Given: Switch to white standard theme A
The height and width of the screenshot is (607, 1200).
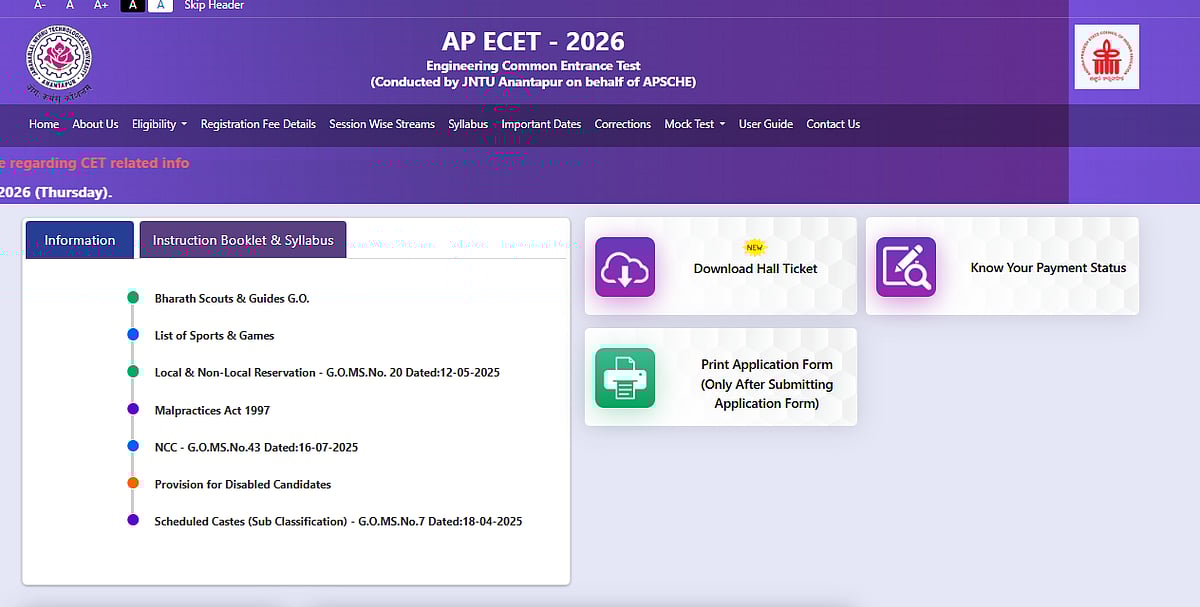Looking at the screenshot, I should pos(160,5).
